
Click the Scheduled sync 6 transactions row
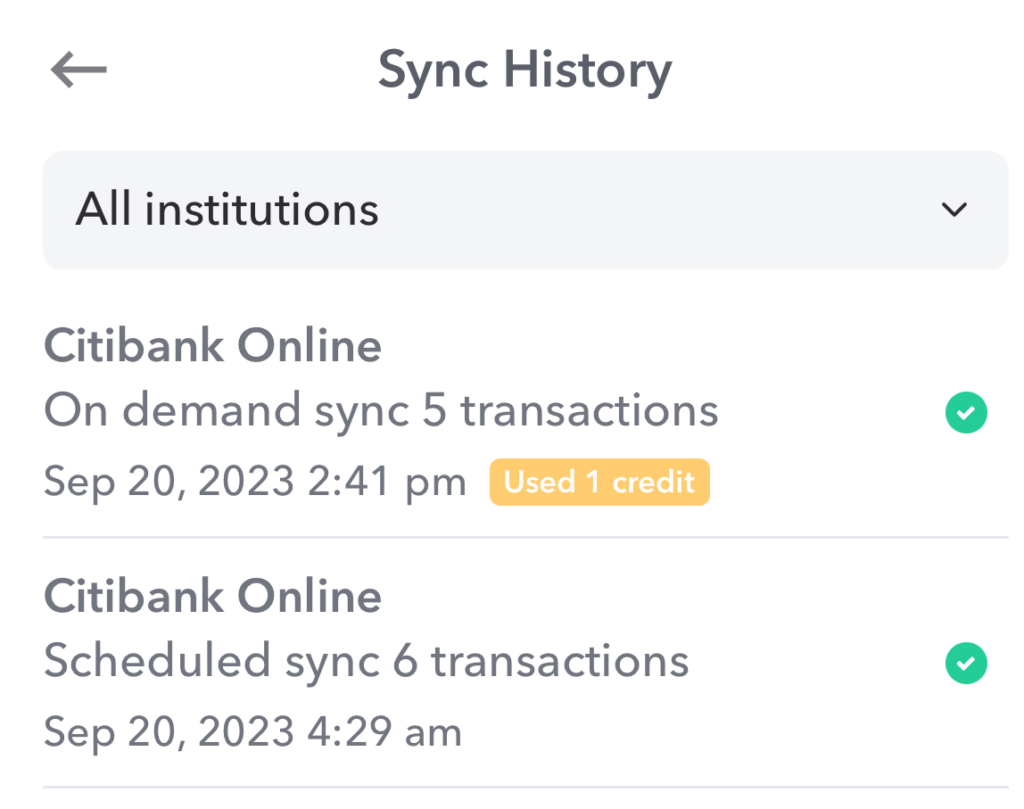[366, 661]
